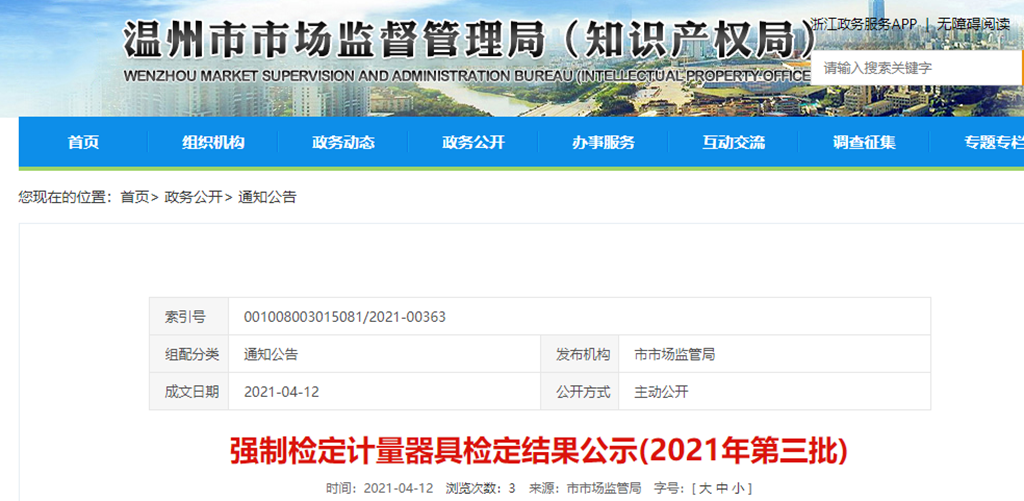Click the 组配分类 label cell
Image resolution: width=1024 pixels, height=501 pixels.
tap(189, 354)
